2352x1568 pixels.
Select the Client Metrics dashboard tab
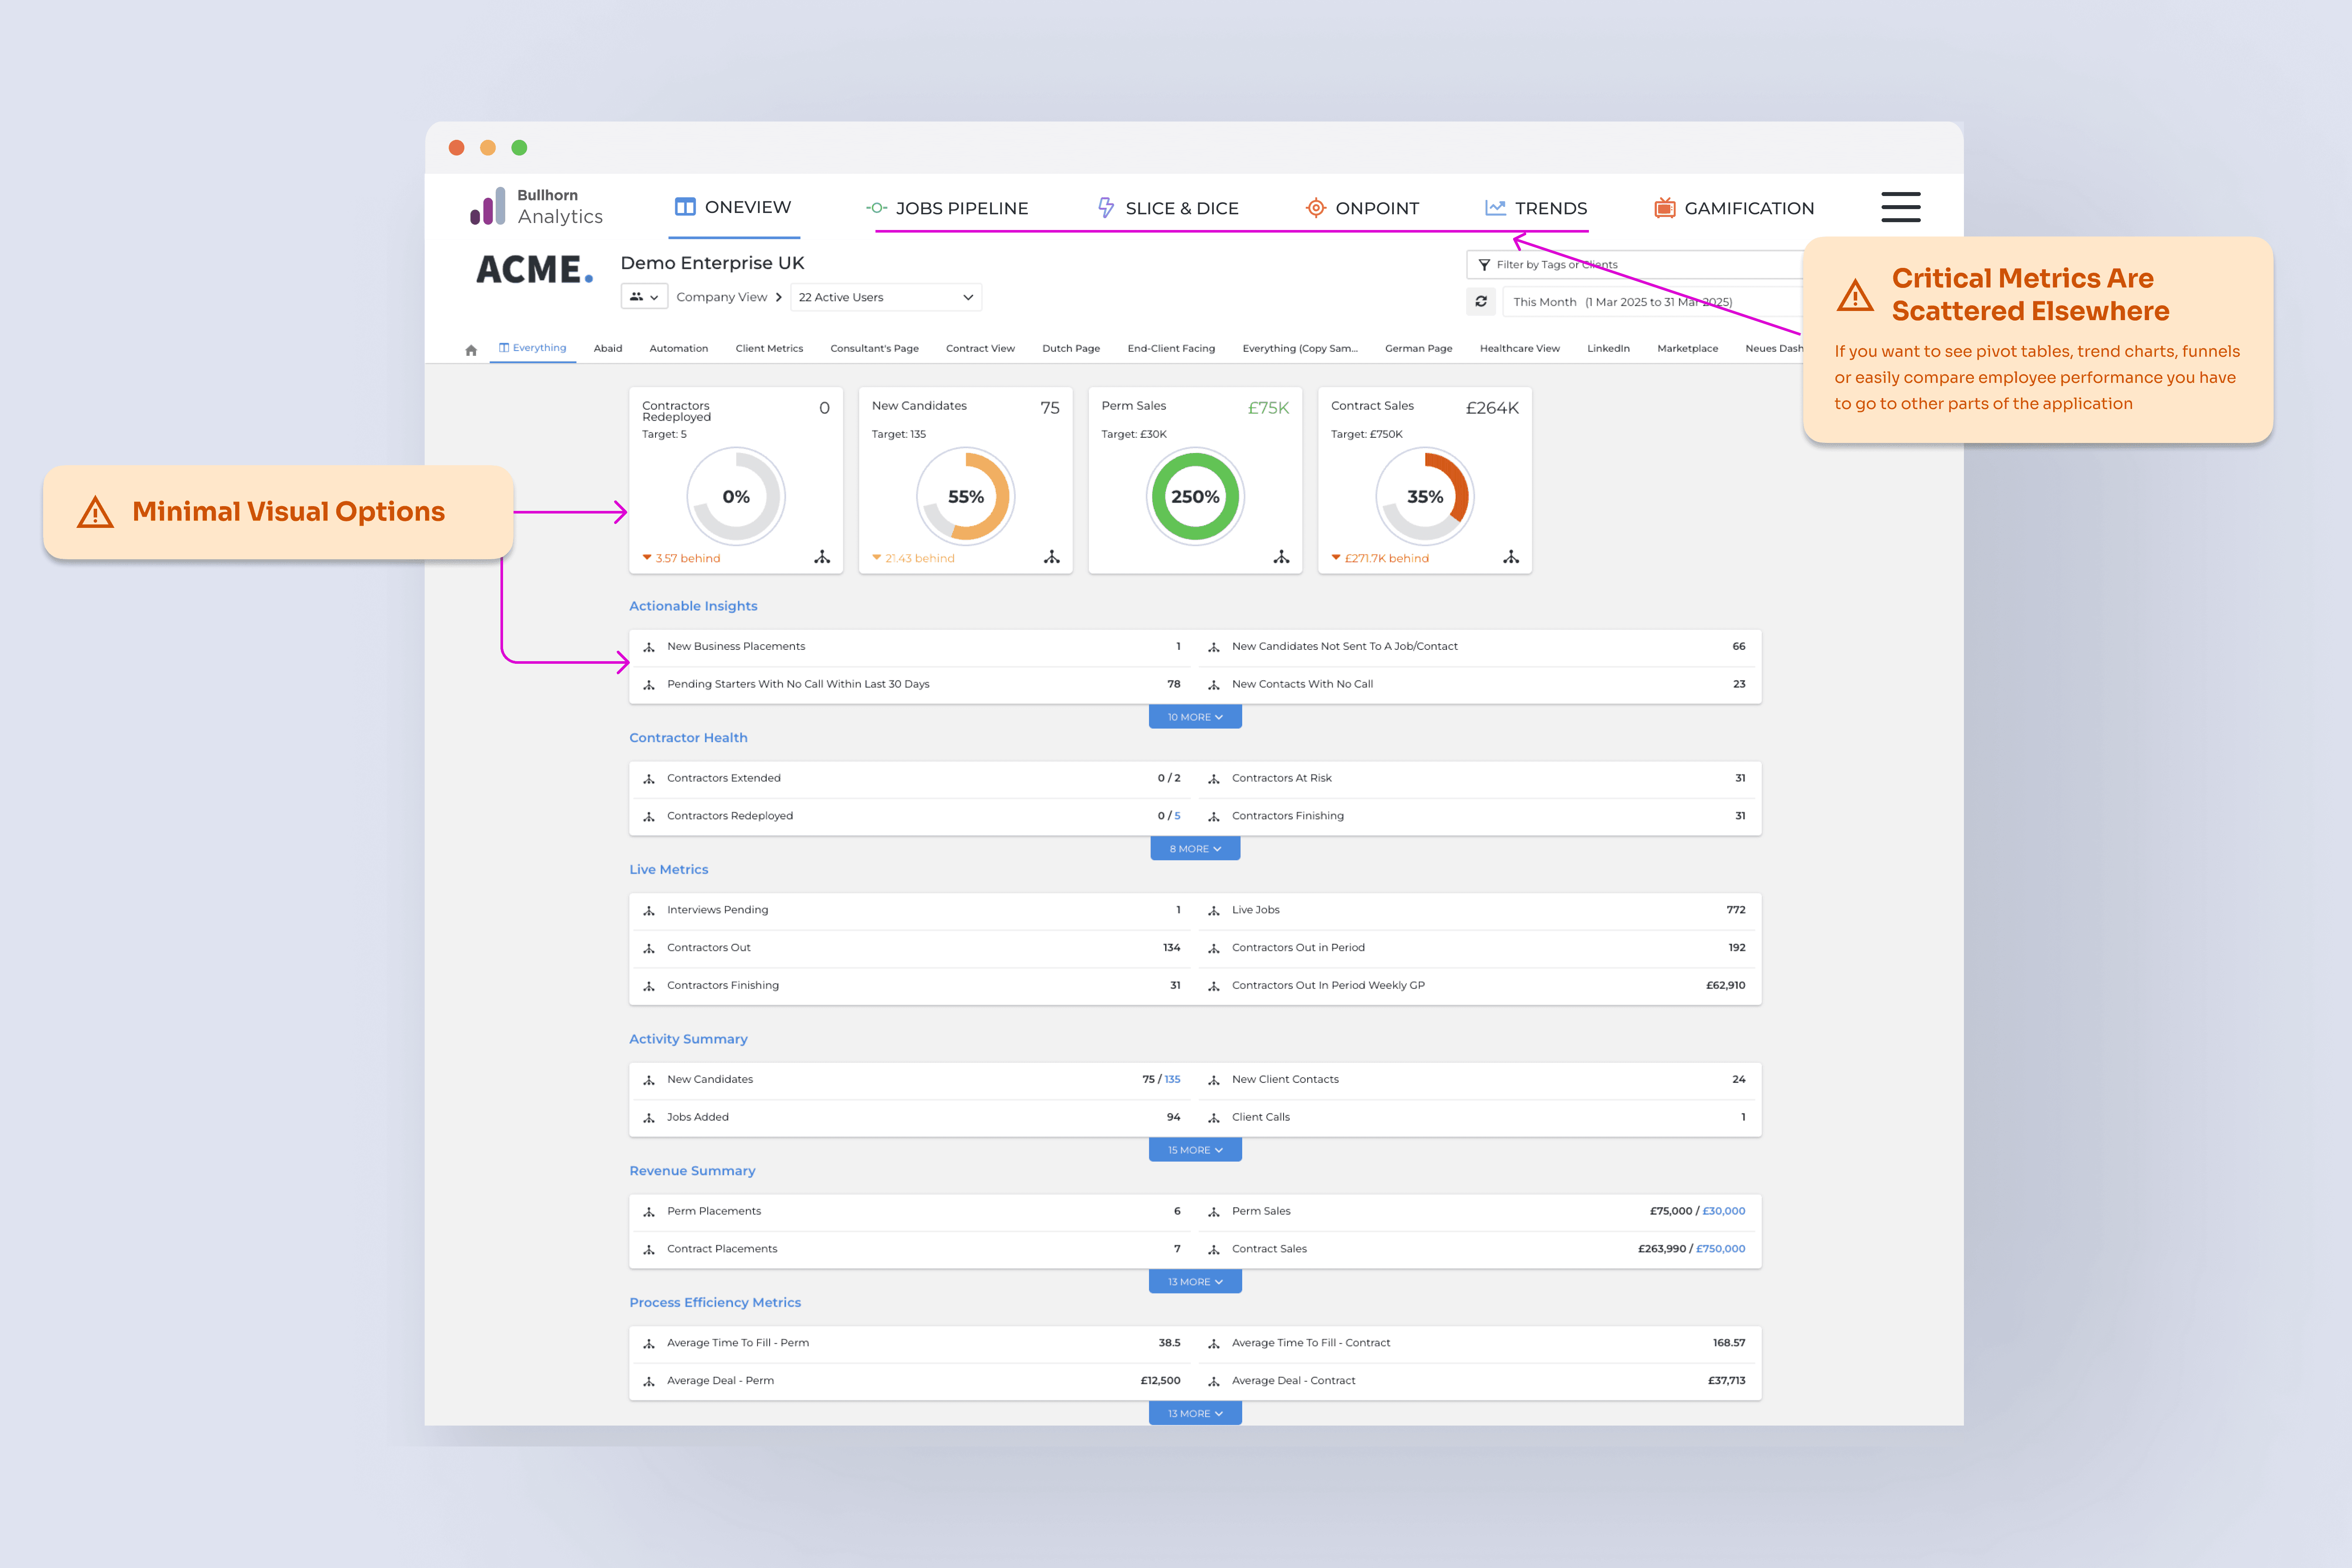click(769, 349)
